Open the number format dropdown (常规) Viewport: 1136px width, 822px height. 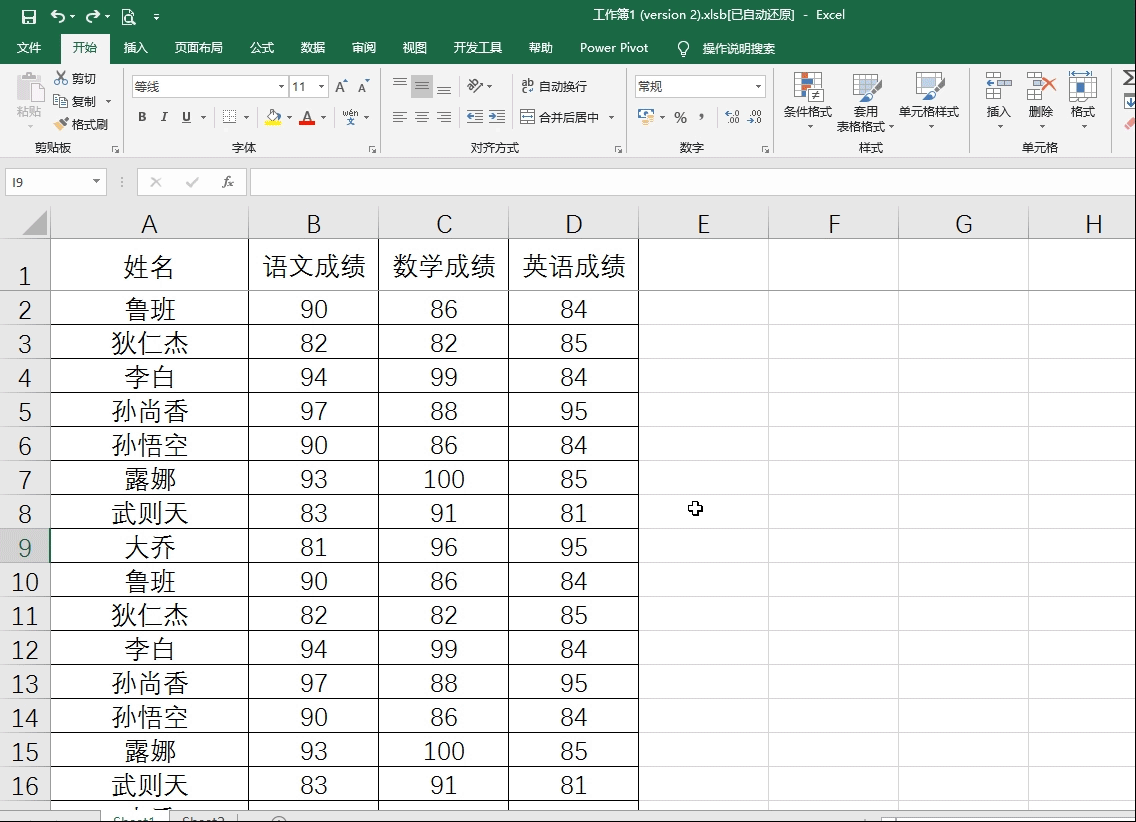coord(758,86)
